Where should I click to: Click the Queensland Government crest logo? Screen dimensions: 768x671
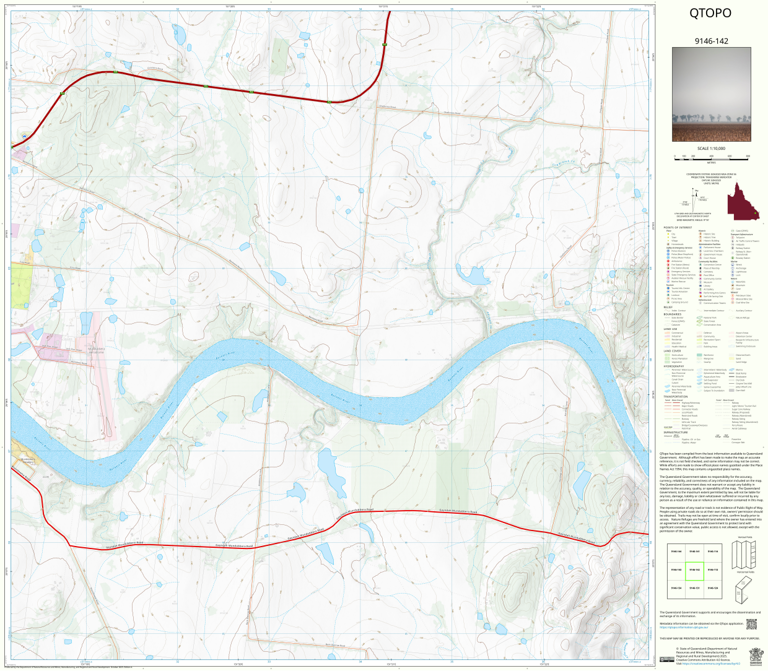(x=756, y=656)
